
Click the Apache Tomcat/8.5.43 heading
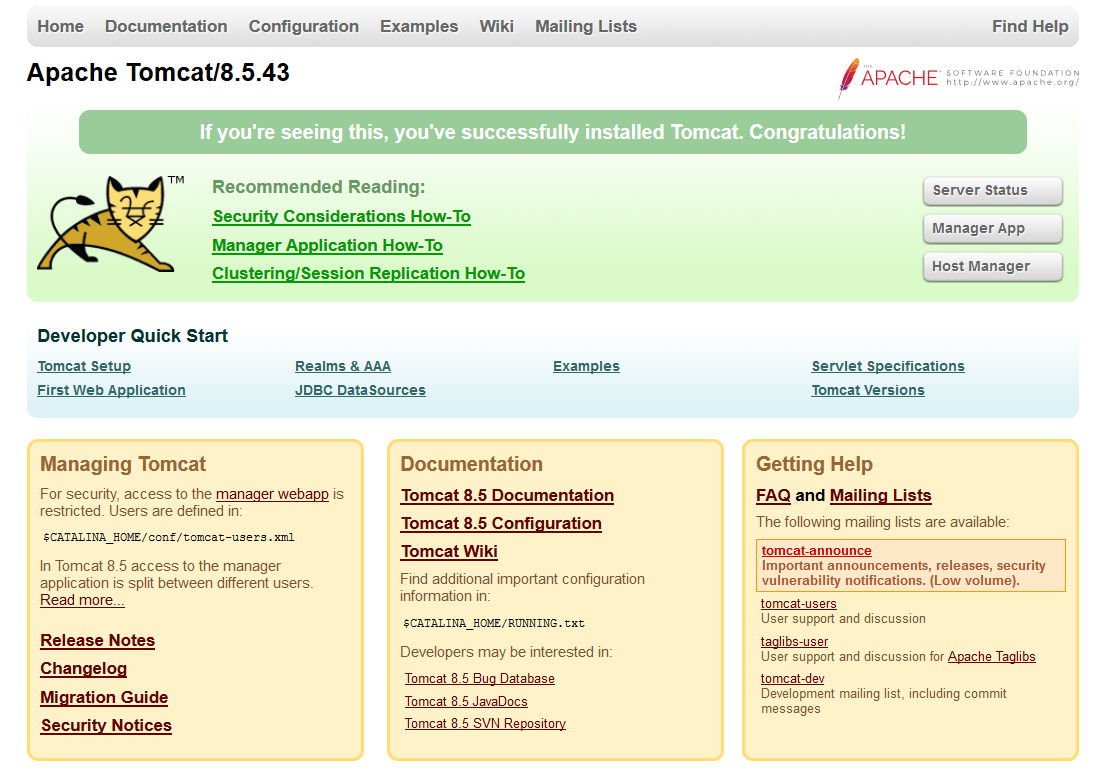(x=158, y=72)
